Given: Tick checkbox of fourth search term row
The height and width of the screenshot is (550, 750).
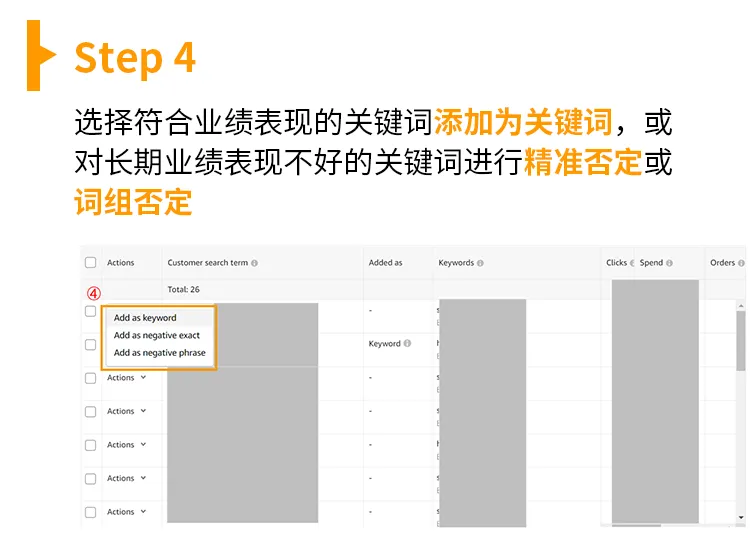Looking at the screenshot, I should (90, 412).
